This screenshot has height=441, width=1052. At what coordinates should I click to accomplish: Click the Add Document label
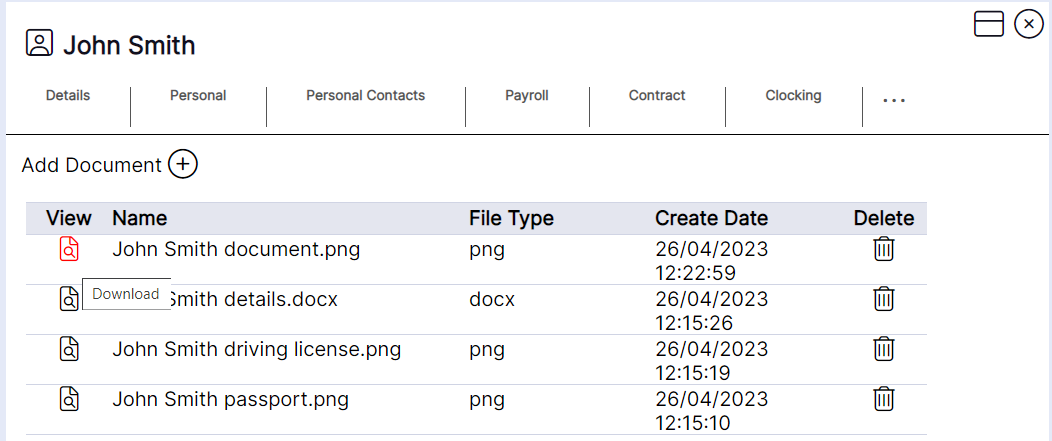coord(91,165)
